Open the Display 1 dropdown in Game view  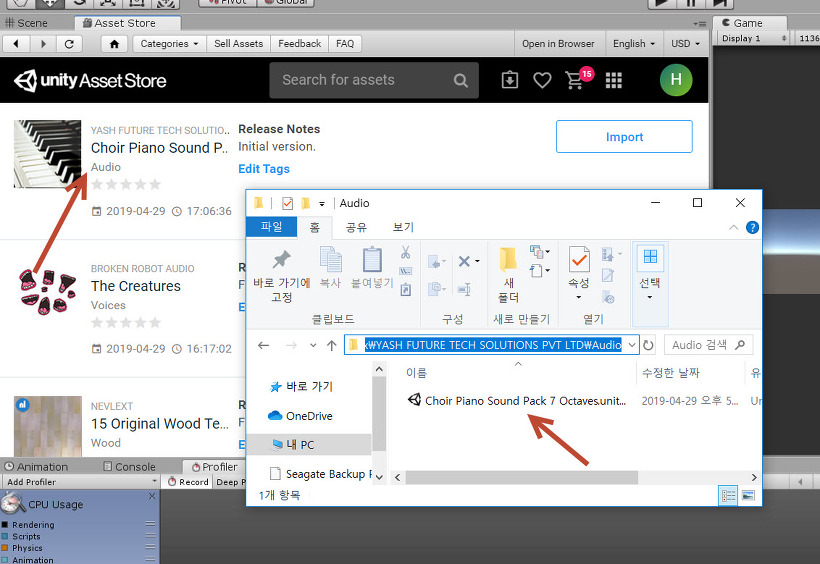coord(754,38)
